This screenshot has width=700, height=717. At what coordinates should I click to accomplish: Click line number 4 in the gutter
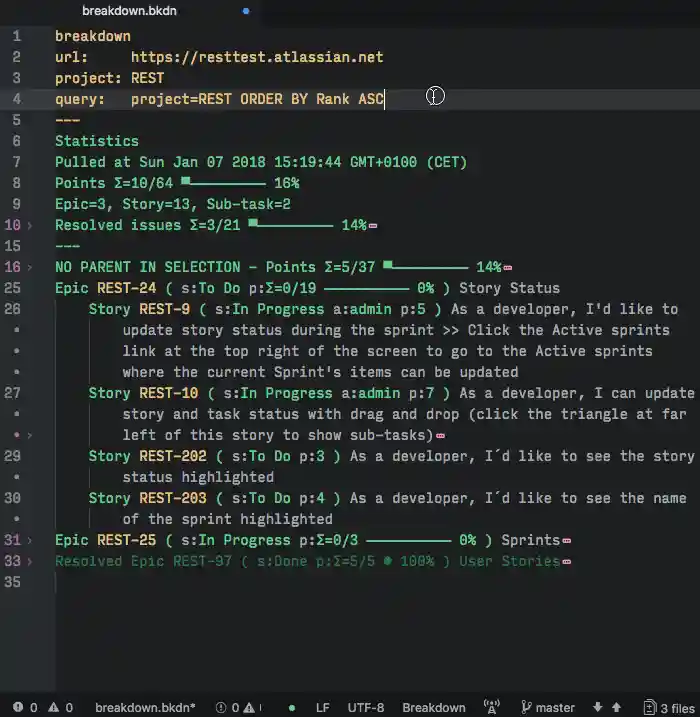pyautogui.click(x=16, y=99)
